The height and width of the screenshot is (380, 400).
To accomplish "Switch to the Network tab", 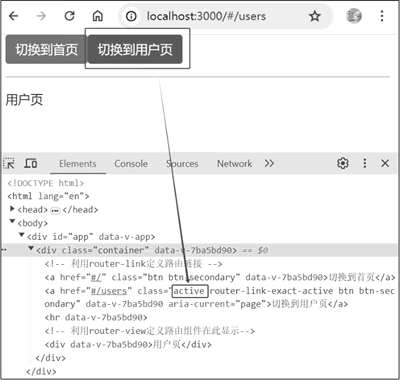I will click(x=234, y=164).
